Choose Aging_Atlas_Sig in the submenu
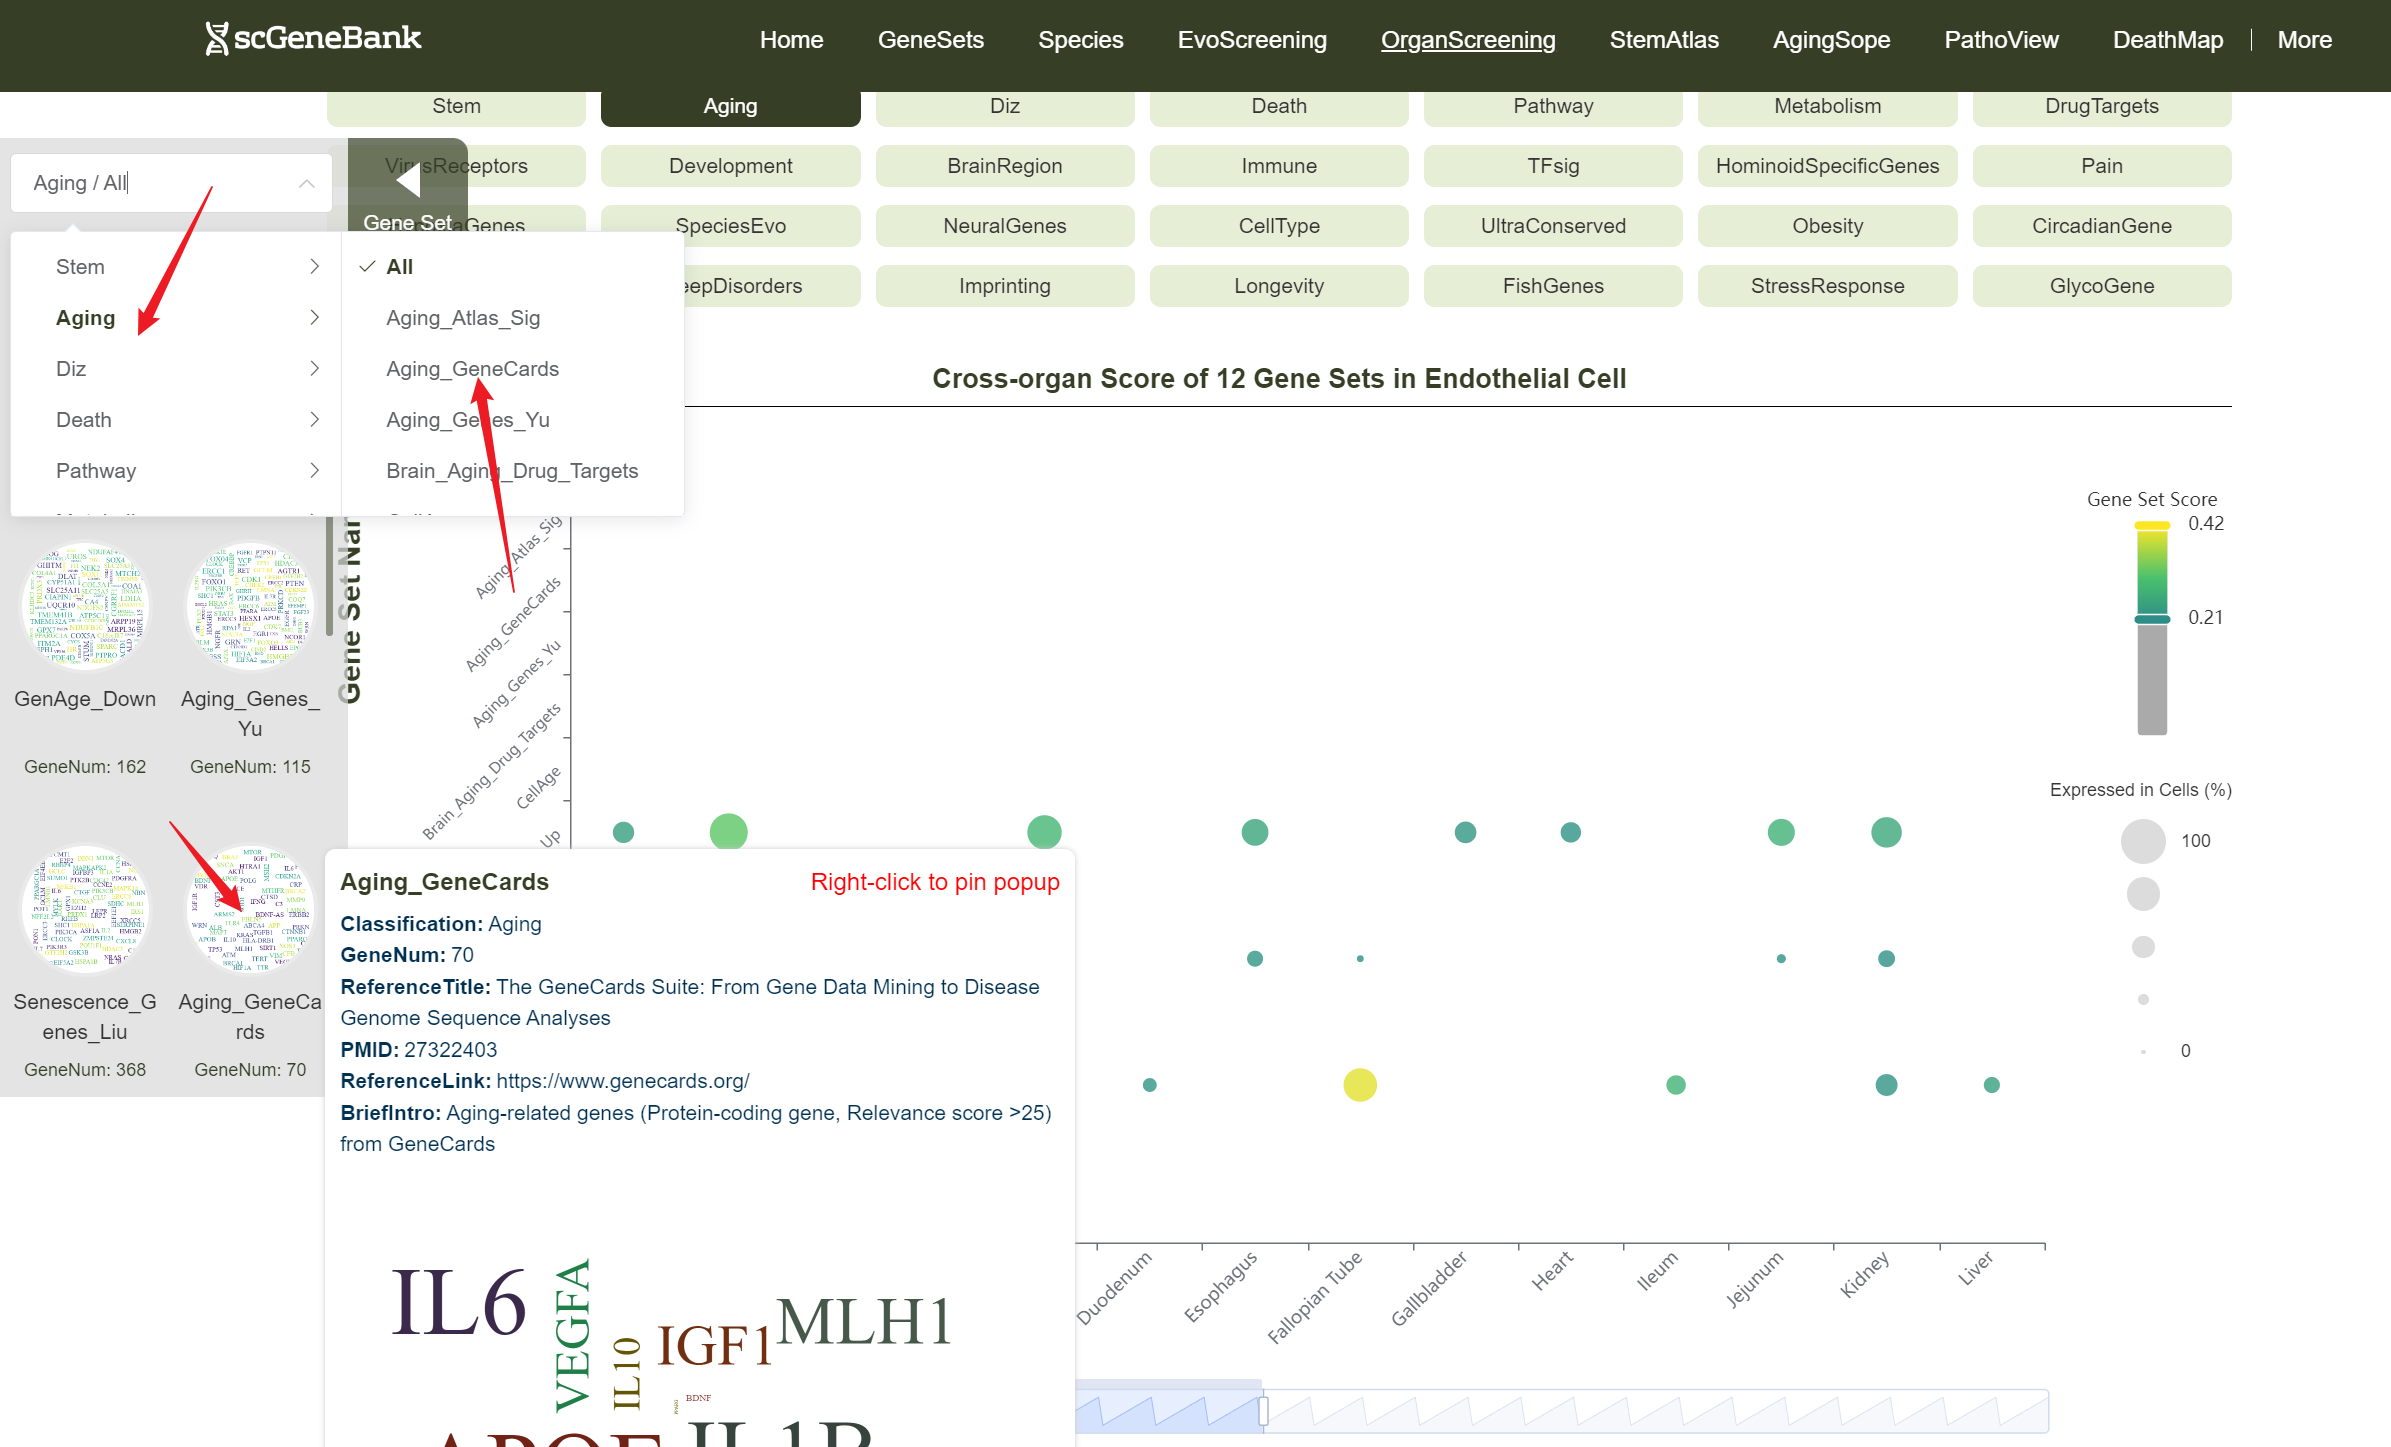The image size is (2391, 1447). click(463, 318)
